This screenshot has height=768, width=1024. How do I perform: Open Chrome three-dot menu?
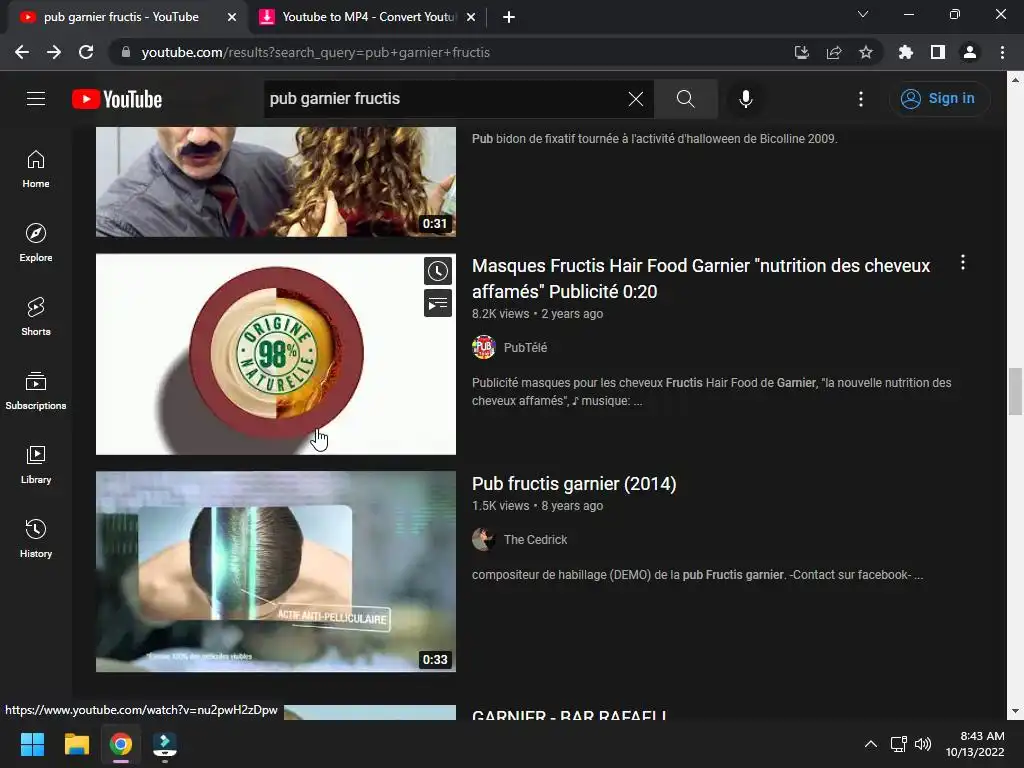tap(1002, 52)
